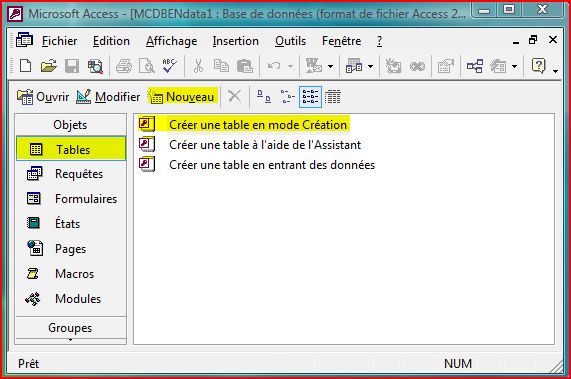Click the Analyze toolbar icon
571x379 pixels.
point(354,66)
